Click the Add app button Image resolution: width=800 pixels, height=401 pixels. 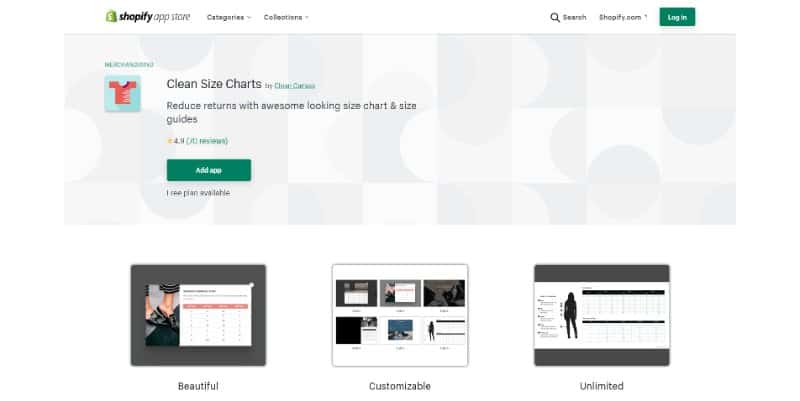point(209,170)
